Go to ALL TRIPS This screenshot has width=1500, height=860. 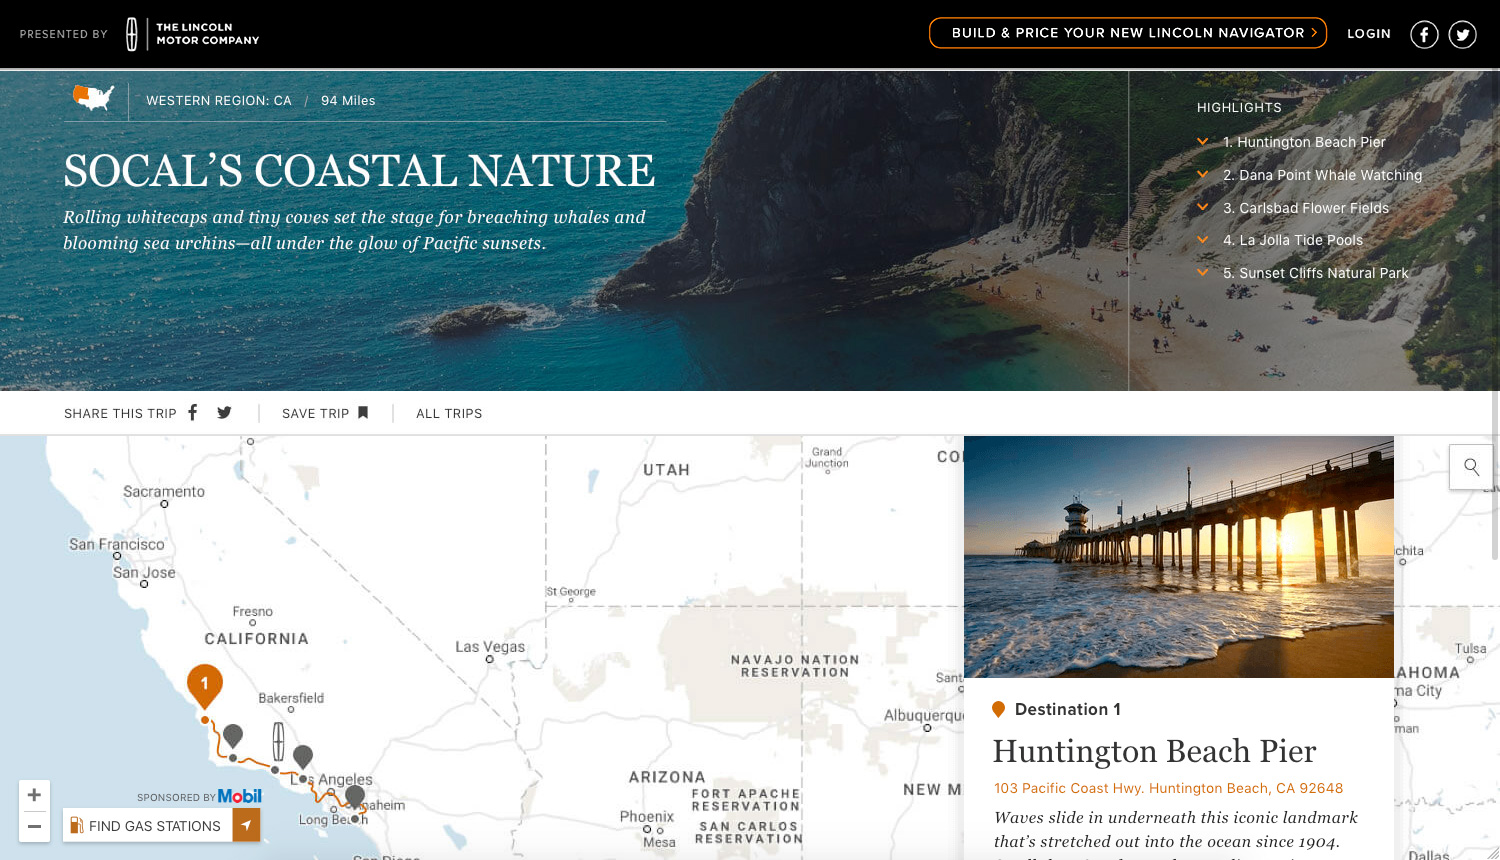click(449, 413)
